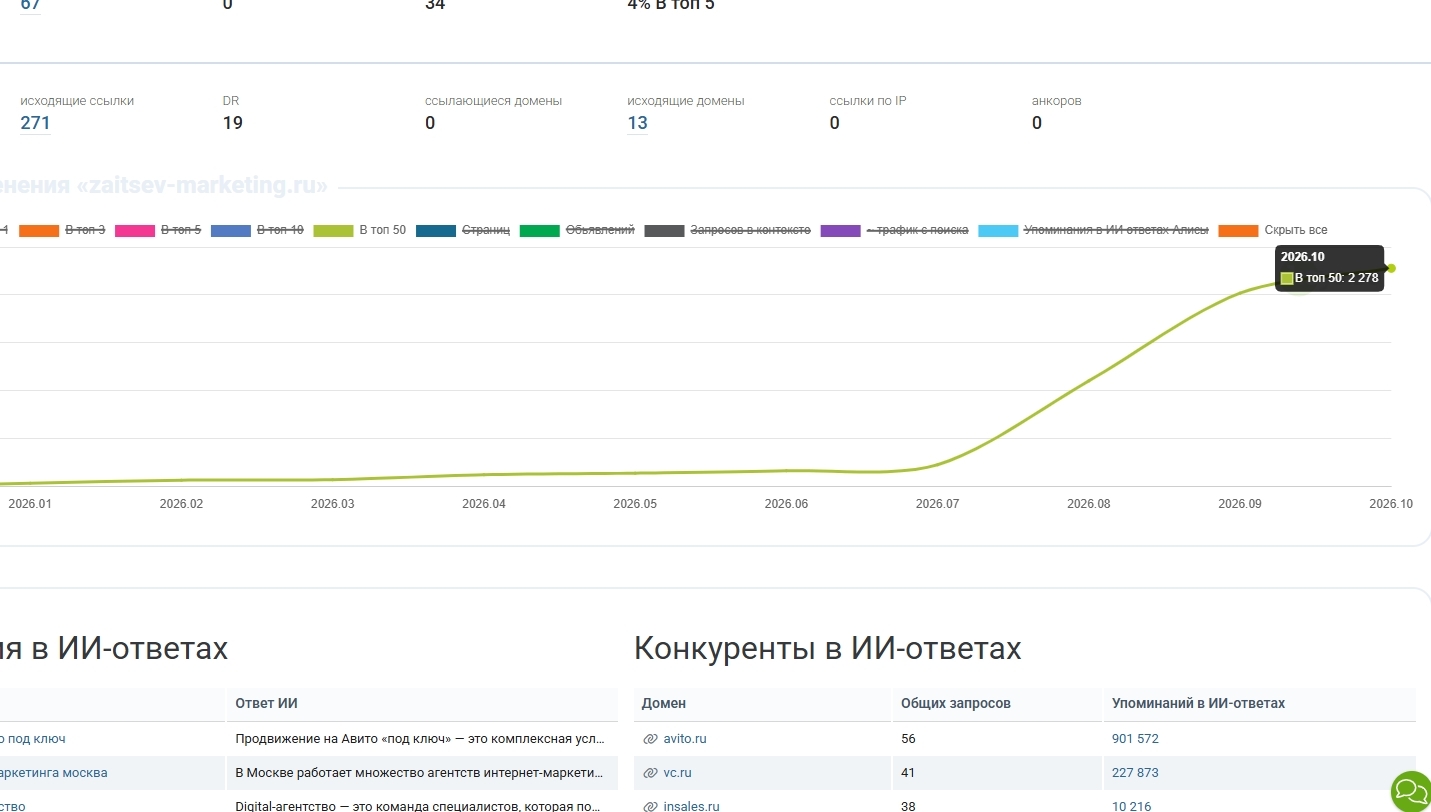Hide the "В топ 50" series in the legend
This screenshot has height=812, width=1431.
[360, 231]
